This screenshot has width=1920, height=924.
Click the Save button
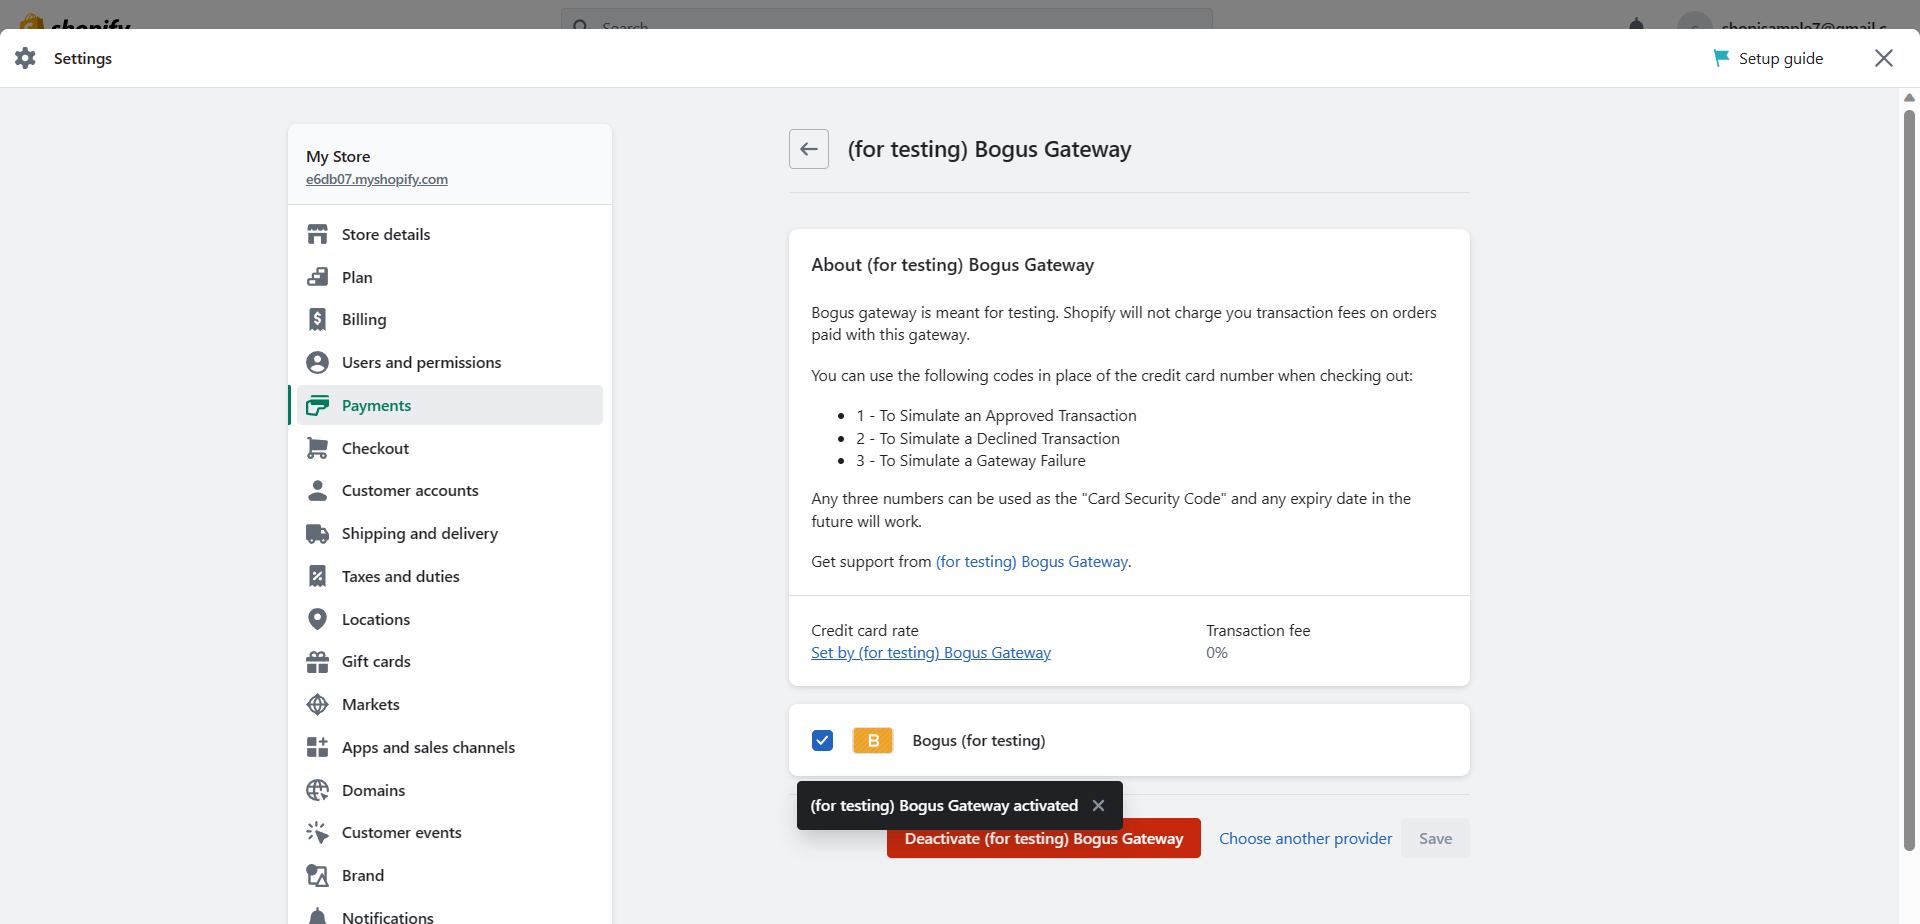tap(1435, 838)
